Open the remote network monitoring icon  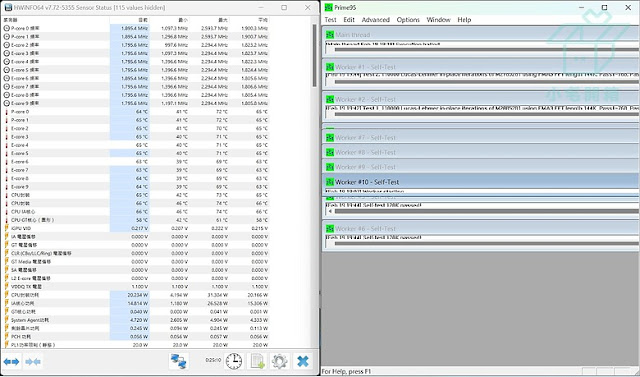pos(179,361)
